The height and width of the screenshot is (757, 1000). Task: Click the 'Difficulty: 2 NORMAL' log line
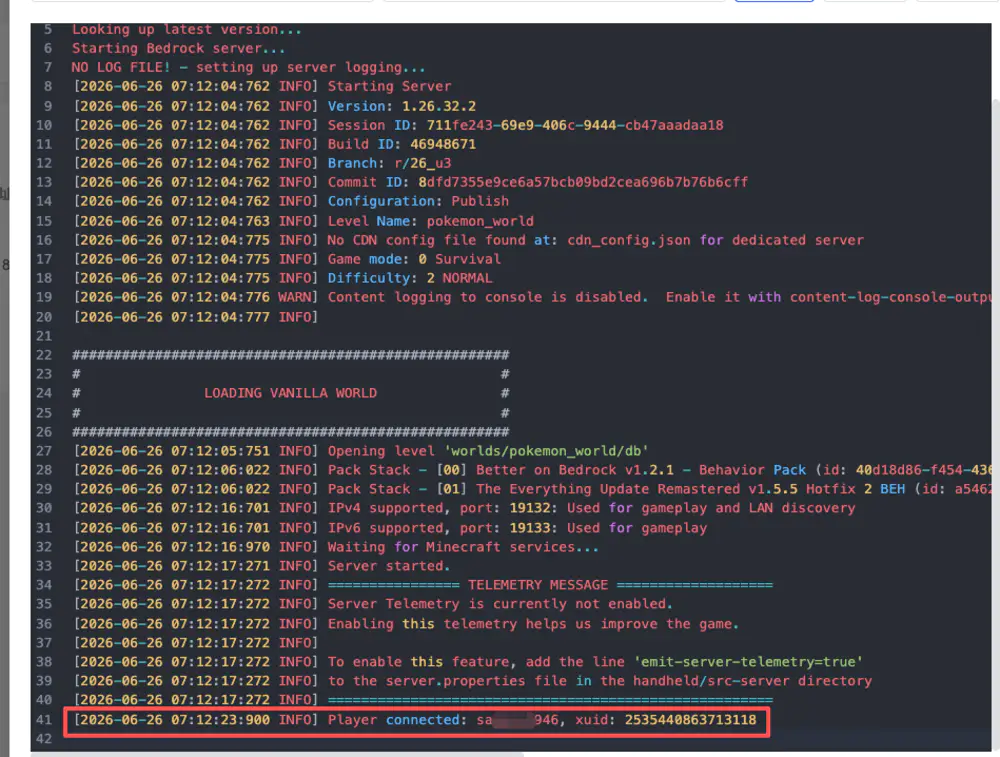(283, 278)
